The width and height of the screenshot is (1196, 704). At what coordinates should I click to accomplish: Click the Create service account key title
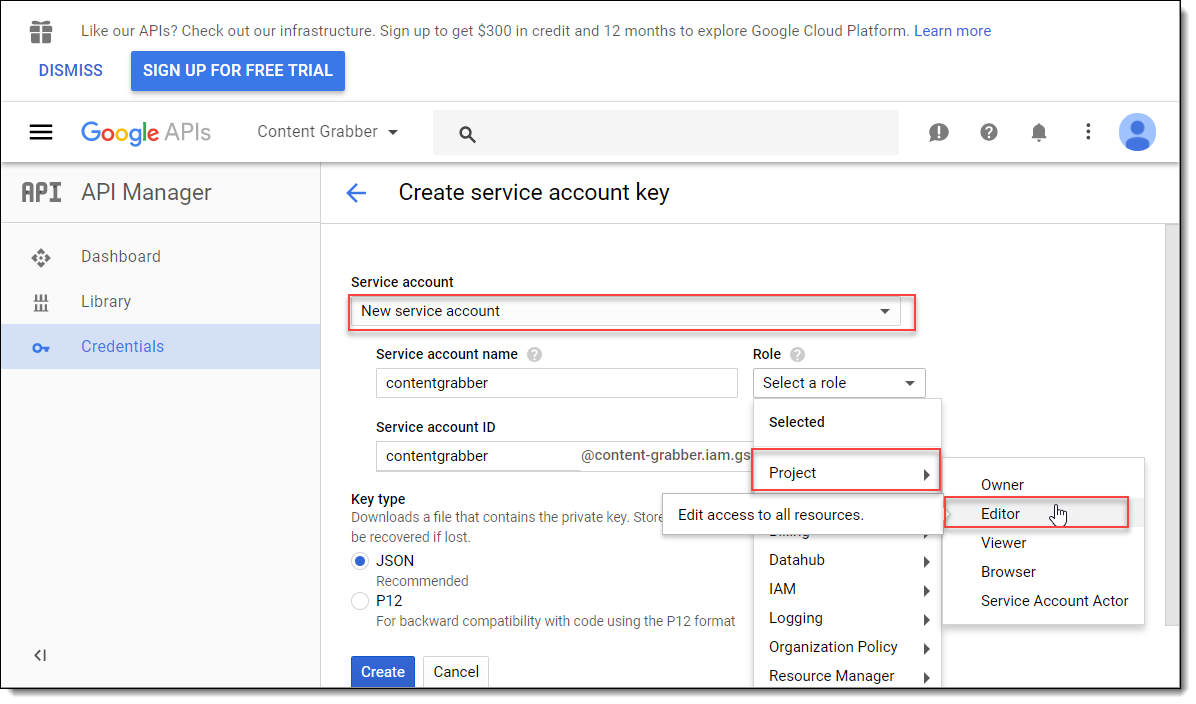[x=534, y=192]
